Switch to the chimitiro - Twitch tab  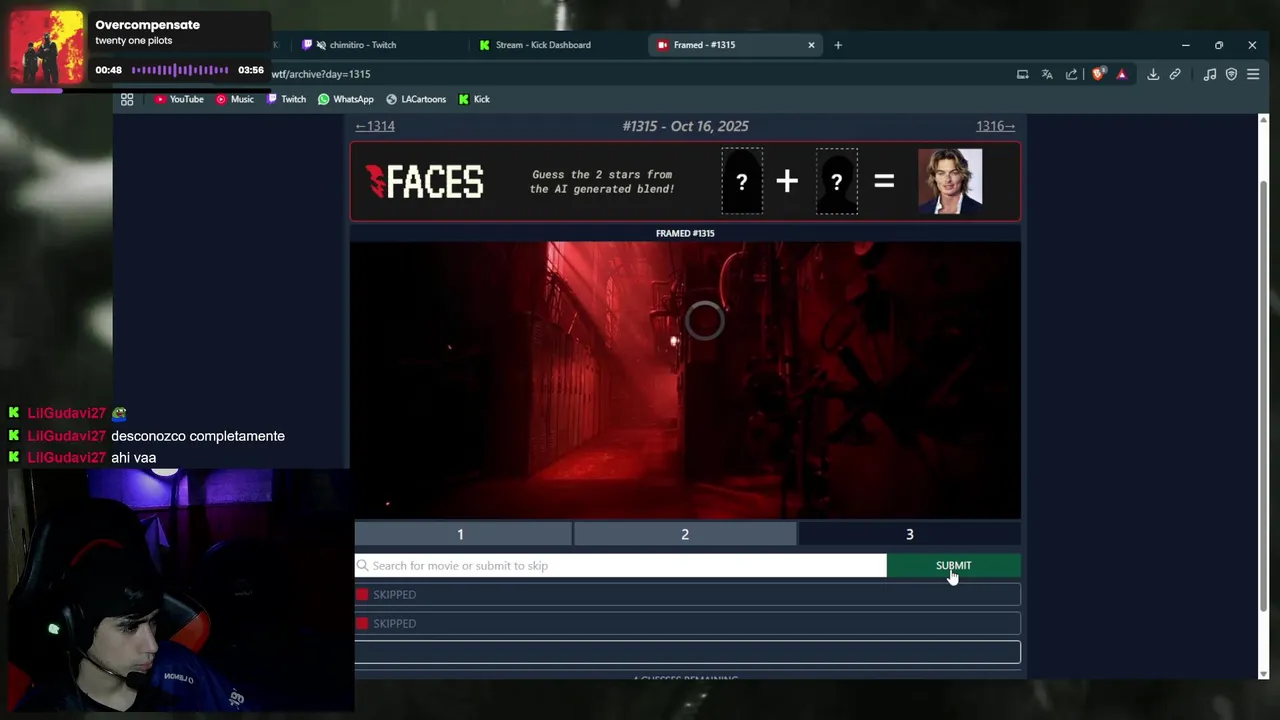click(x=365, y=45)
